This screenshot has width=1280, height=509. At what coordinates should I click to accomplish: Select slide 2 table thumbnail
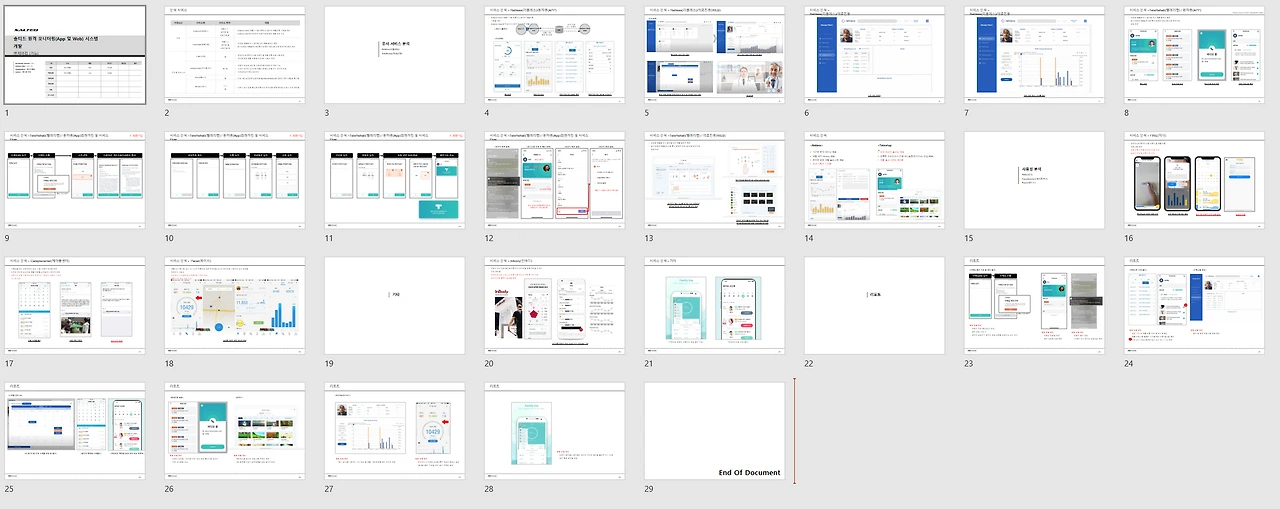[x=234, y=55]
